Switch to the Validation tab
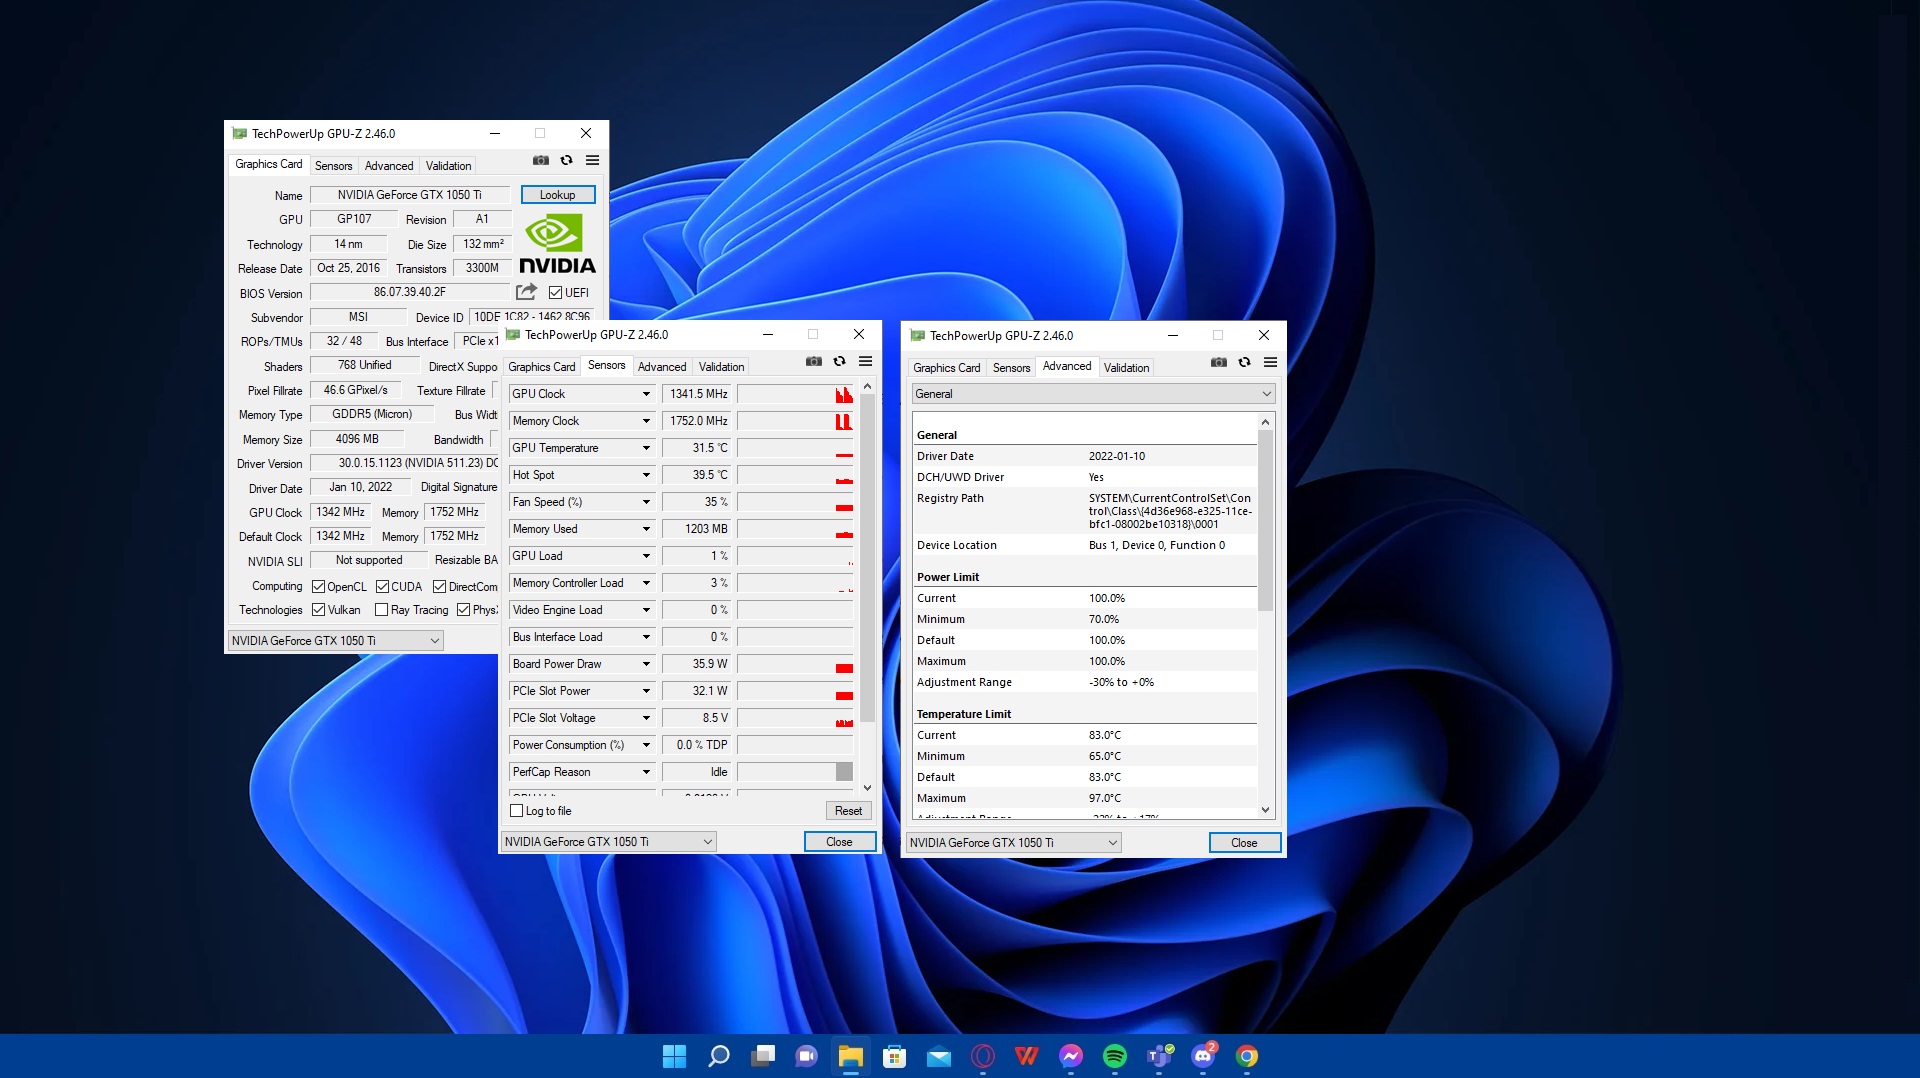 [x=448, y=165]
